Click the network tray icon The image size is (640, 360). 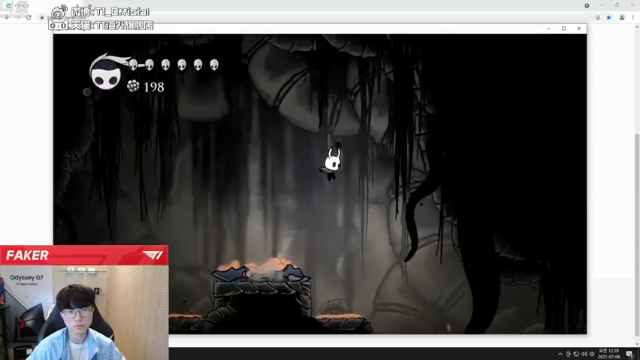coord(576,354)
